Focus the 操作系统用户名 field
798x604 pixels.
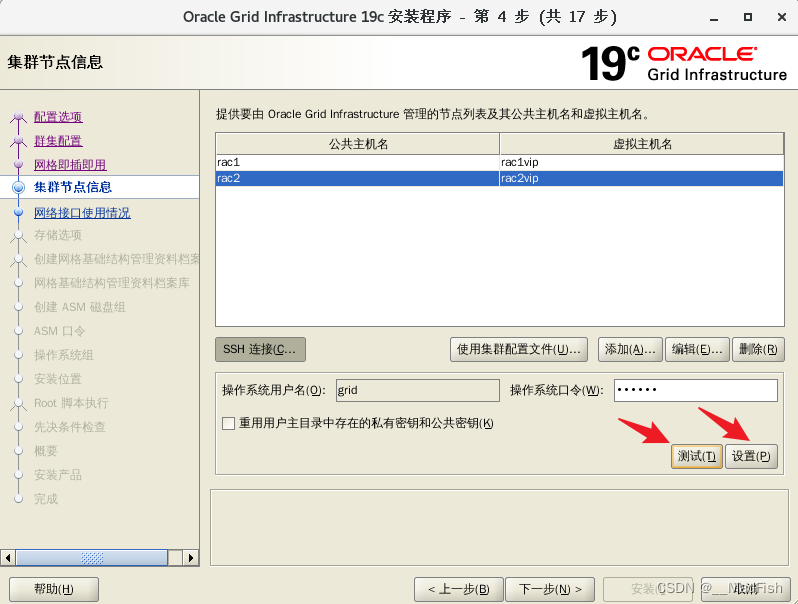418,390
